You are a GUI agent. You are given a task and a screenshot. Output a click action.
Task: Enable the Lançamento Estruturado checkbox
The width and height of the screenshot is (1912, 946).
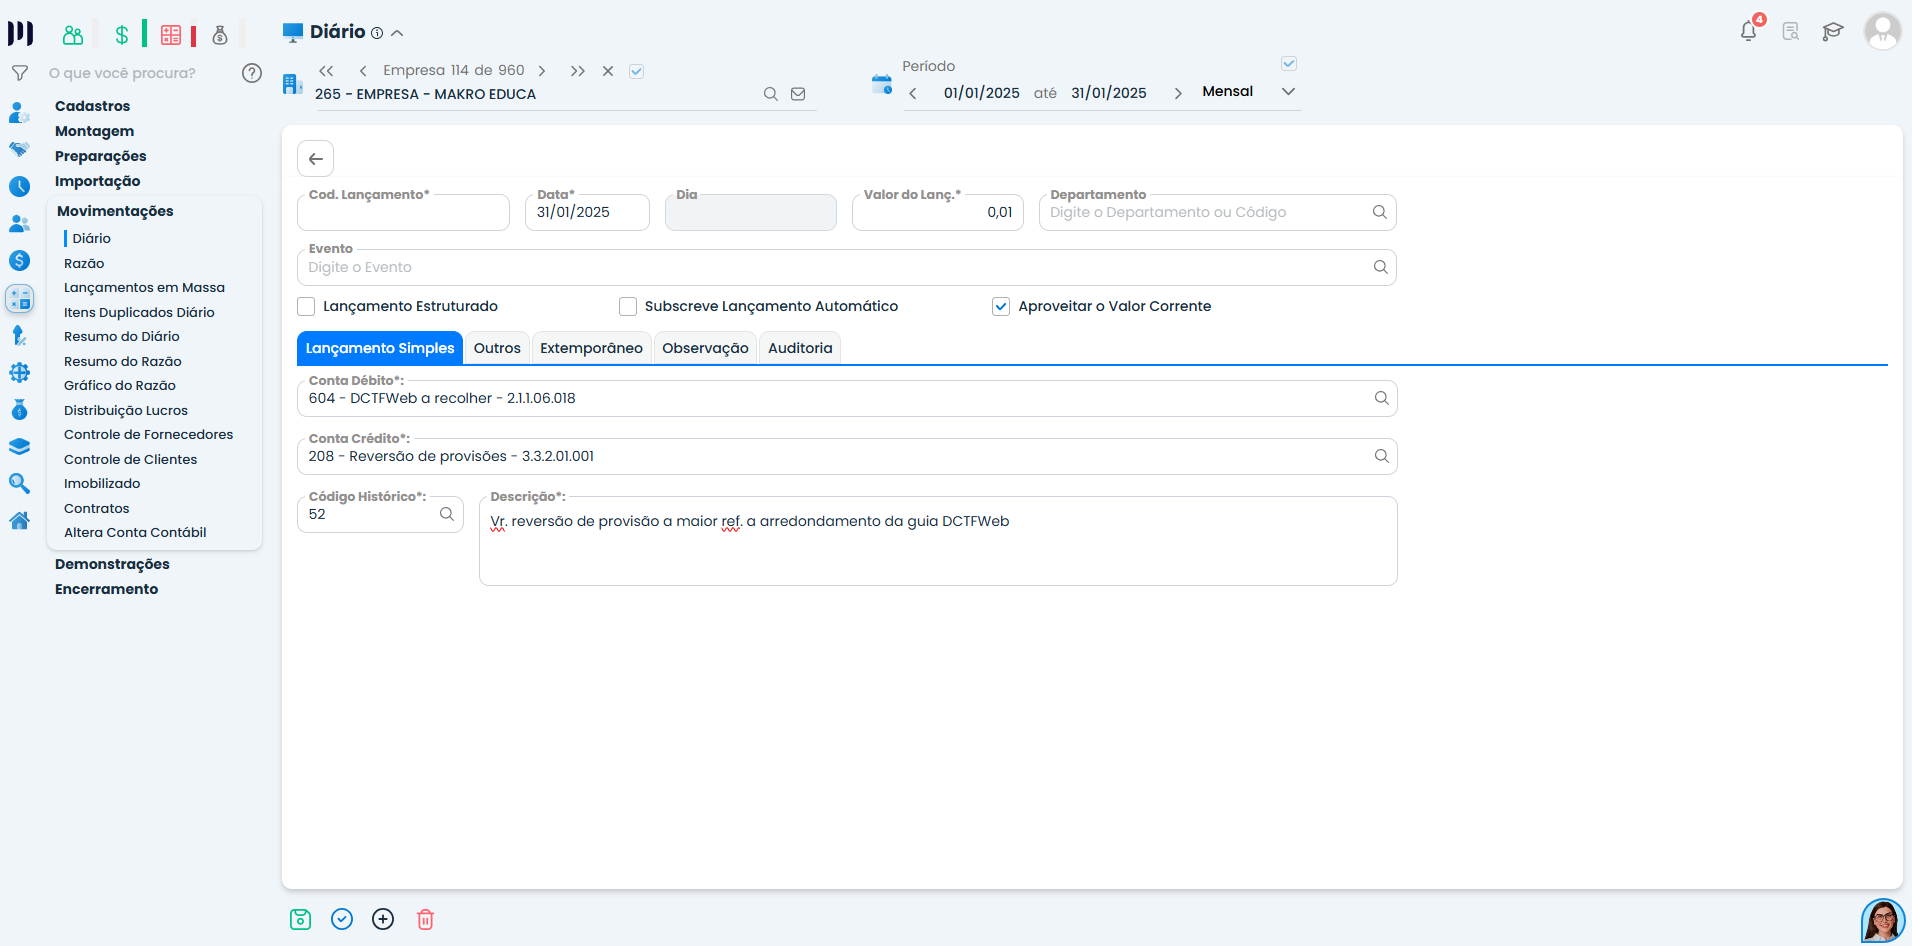click(x=306, y=306)
